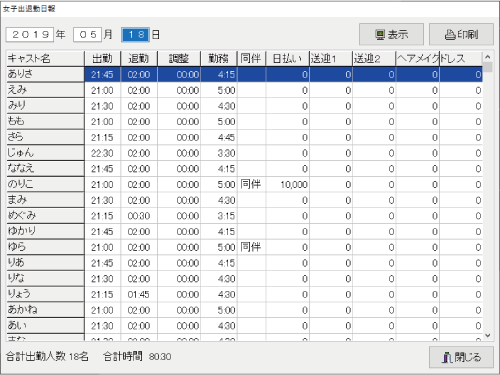Viewport: 500px width, 375px height.
Task: Select the day field showing 18
Action: (x=136, y=35)
